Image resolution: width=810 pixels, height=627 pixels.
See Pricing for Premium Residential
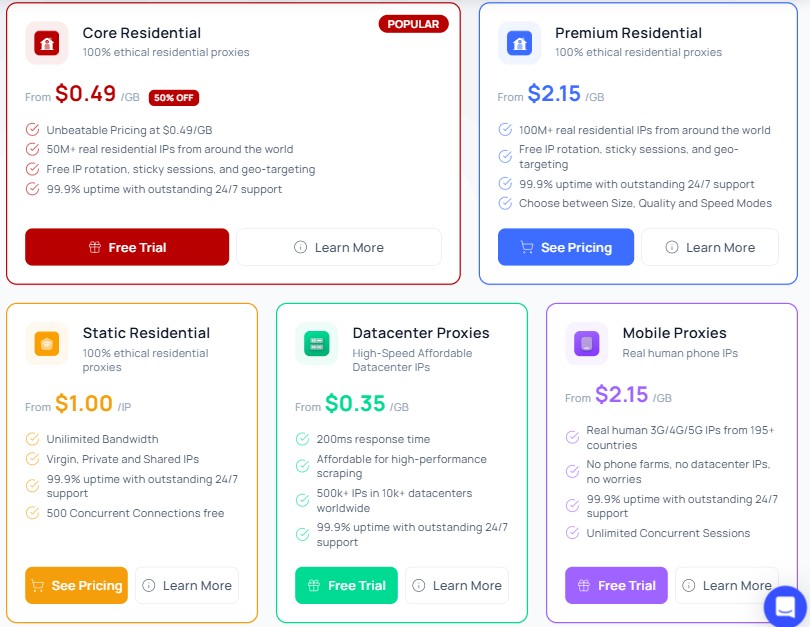(566, 247)
